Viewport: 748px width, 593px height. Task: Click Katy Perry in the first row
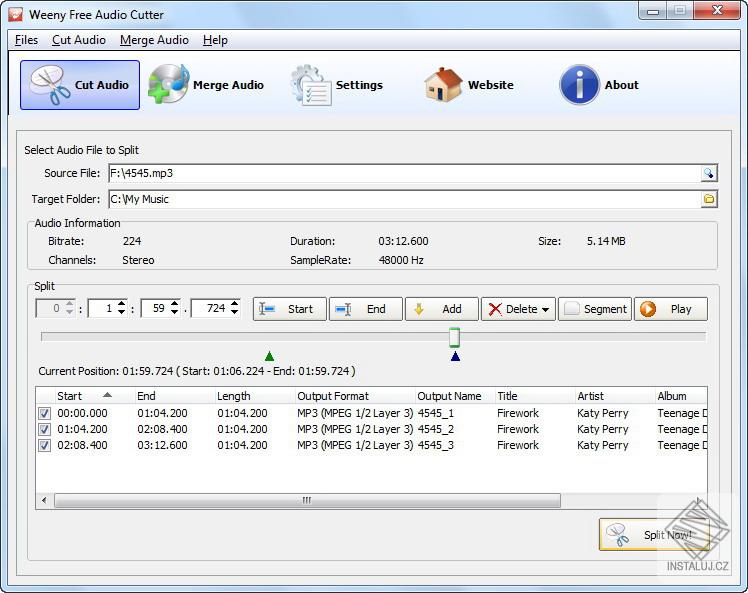click(603, 413)
